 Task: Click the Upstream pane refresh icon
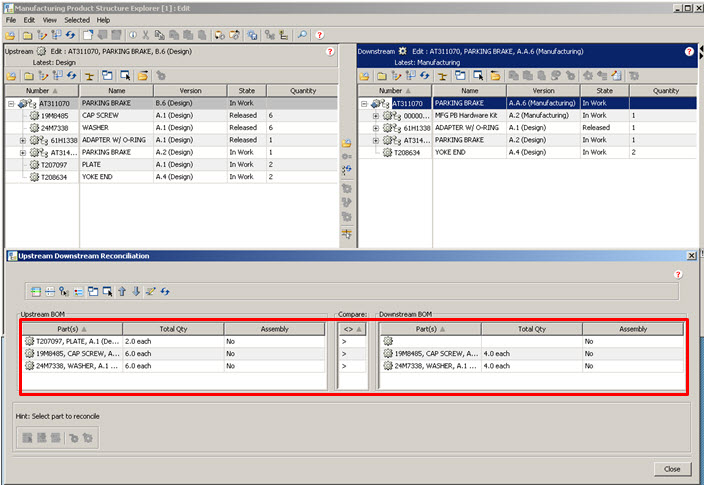pos(71,76)
